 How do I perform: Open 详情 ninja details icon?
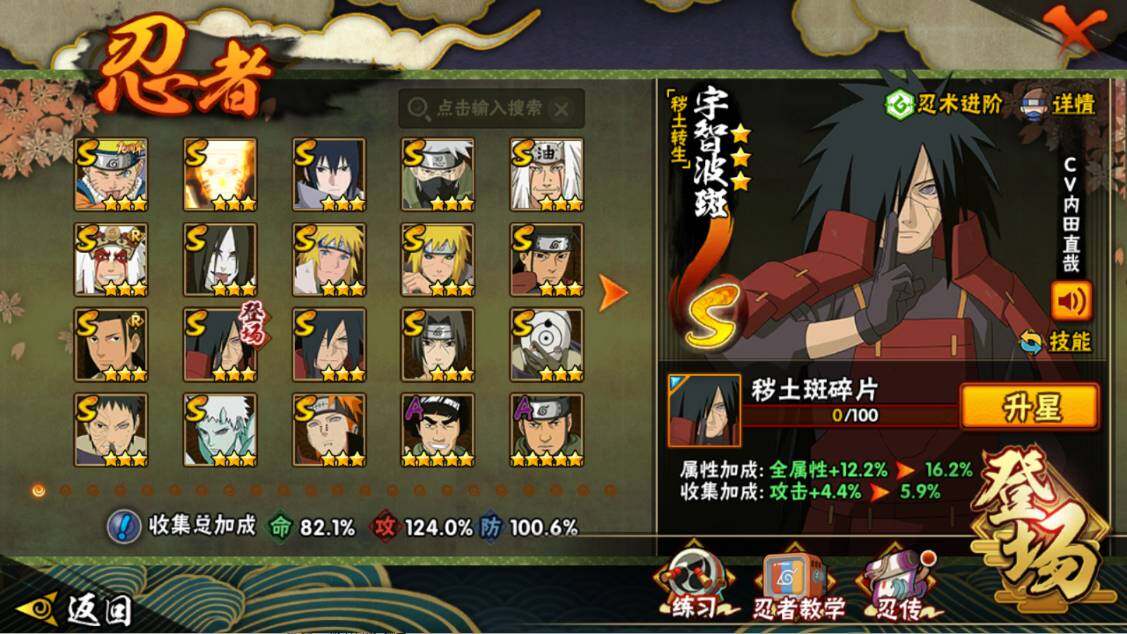tap(1034, 105)
